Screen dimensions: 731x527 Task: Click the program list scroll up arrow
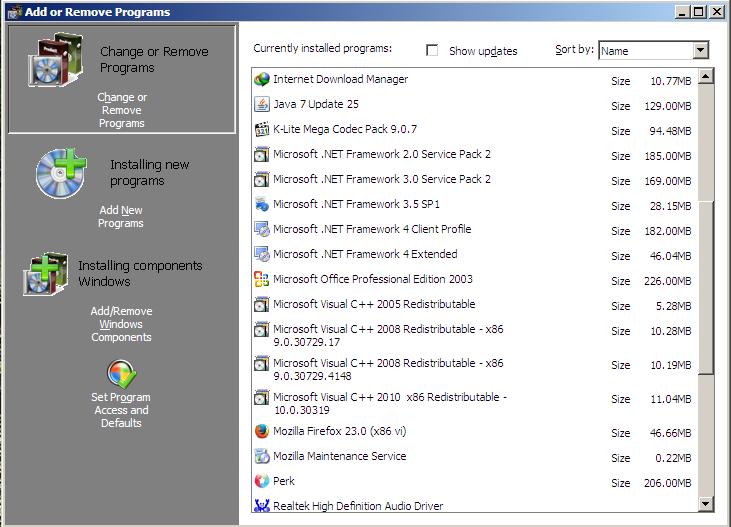(706, 76)
